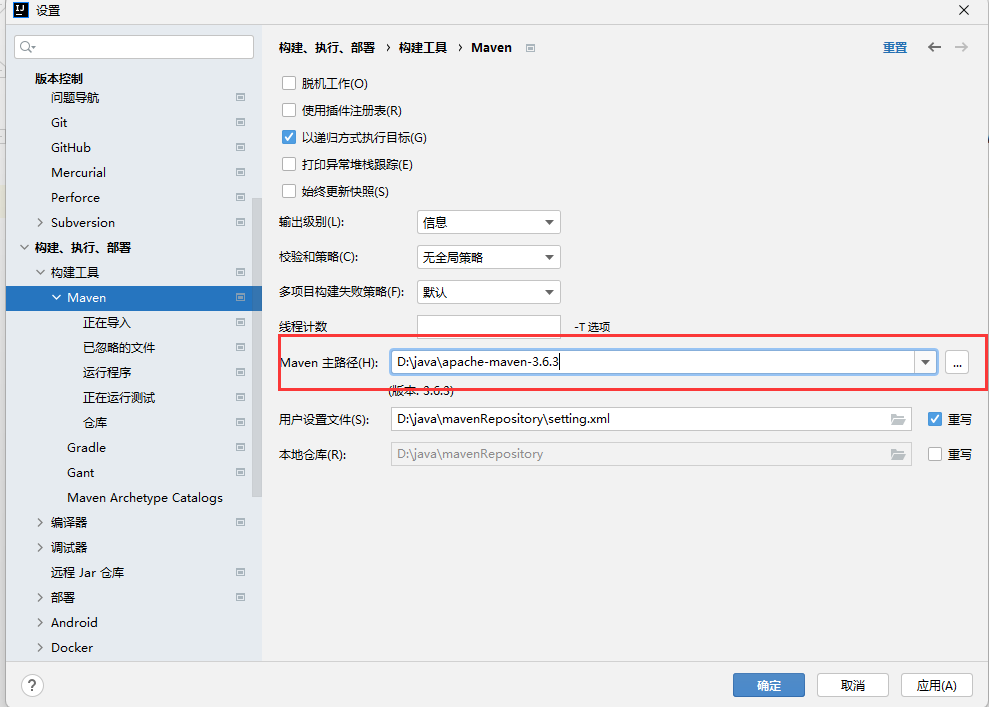The image size is (989, 707).
Task: Click the project-level icon beside Subversion
Action: tap(240, 222)
